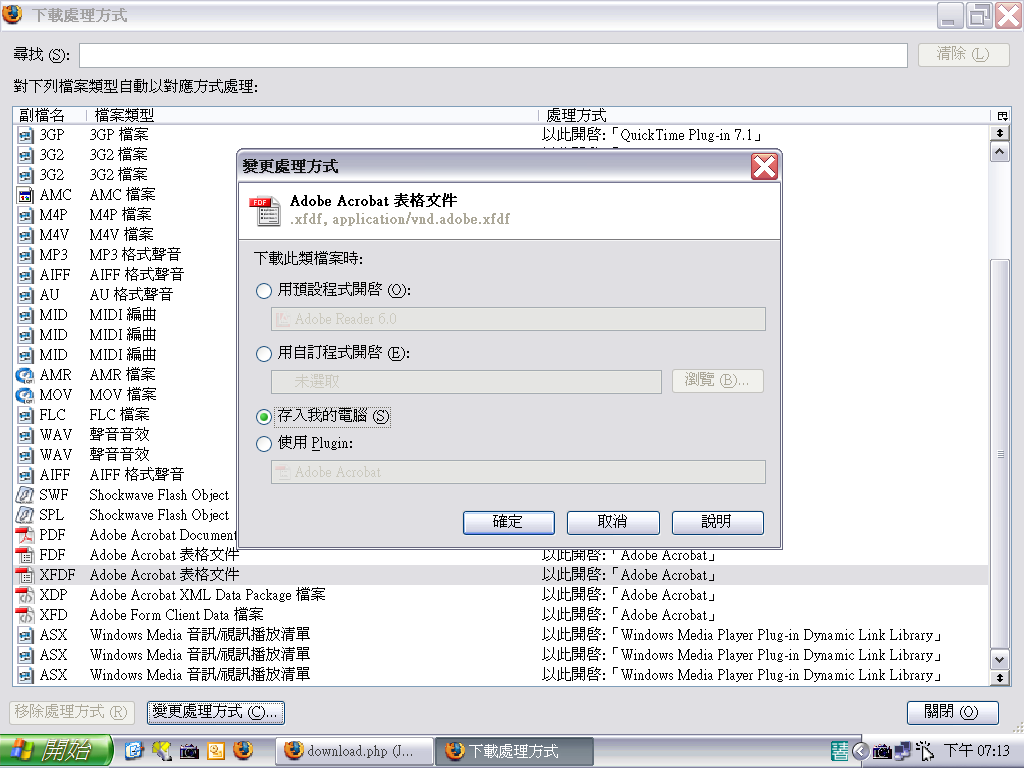Click the XFDF row icon
1024x768 pixels.
click(x=25, y=575)
